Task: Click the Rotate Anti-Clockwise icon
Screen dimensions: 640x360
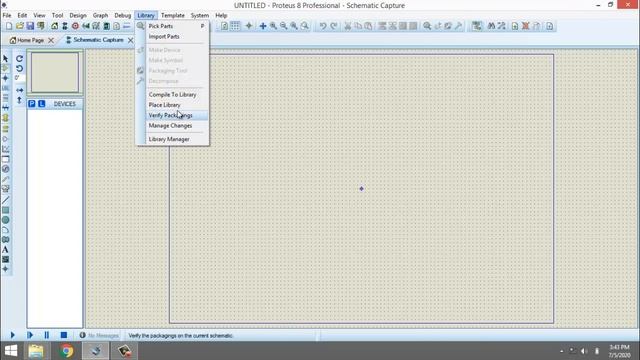Action: click(x=19, y=68)
